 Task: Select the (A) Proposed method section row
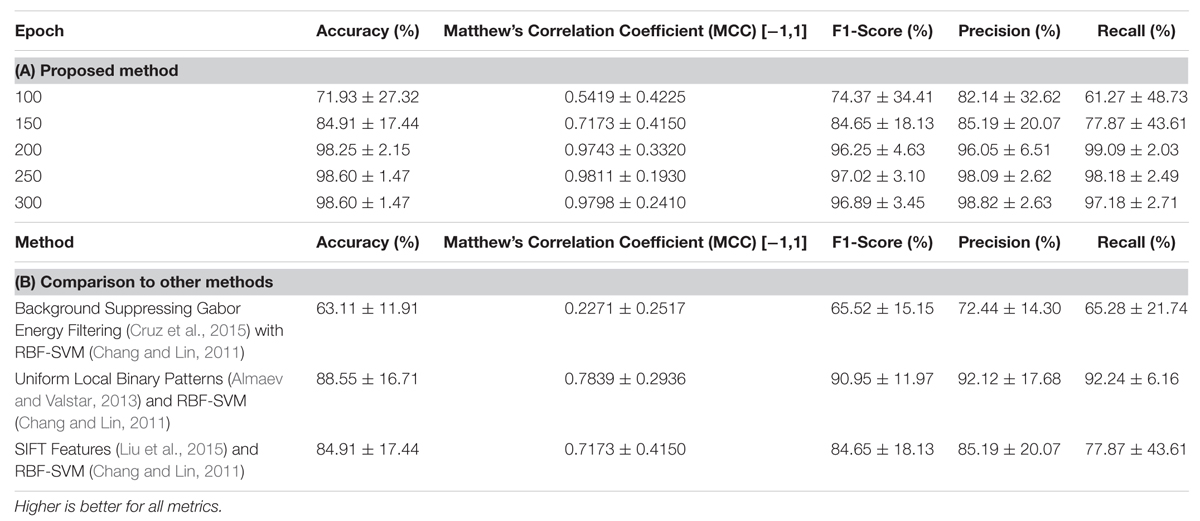pos(600,71)
